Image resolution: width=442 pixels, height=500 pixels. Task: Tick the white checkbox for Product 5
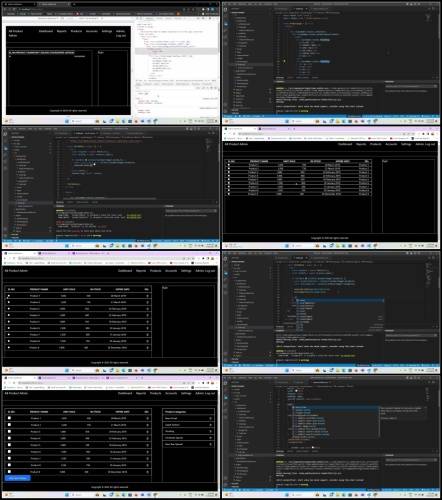(x=9, y=445)
